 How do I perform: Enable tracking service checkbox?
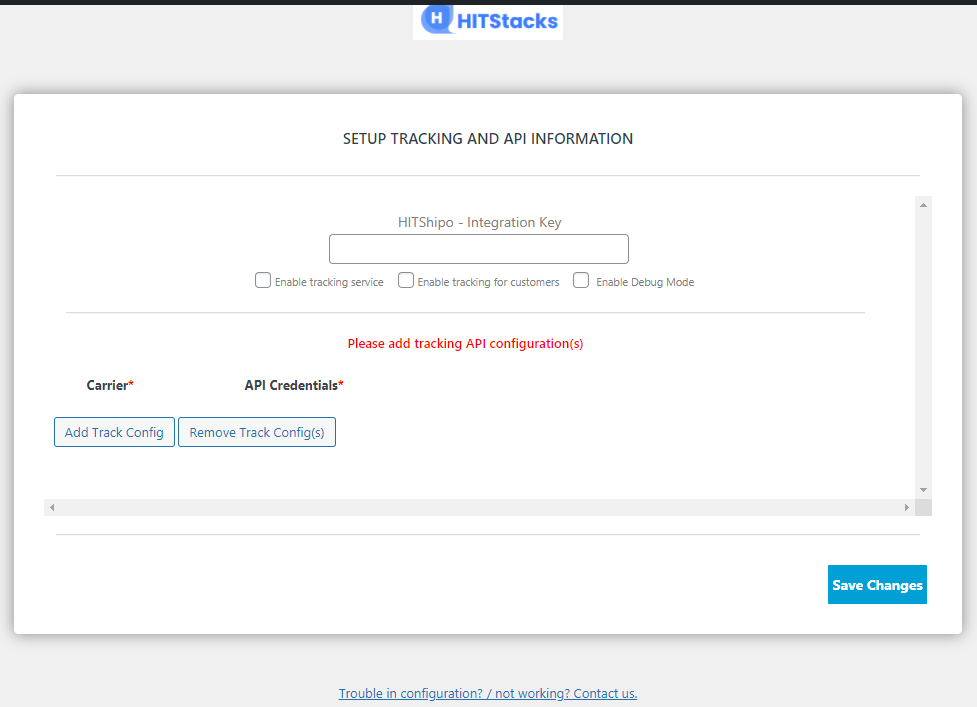pyautogui.click(x=263, y=280)
